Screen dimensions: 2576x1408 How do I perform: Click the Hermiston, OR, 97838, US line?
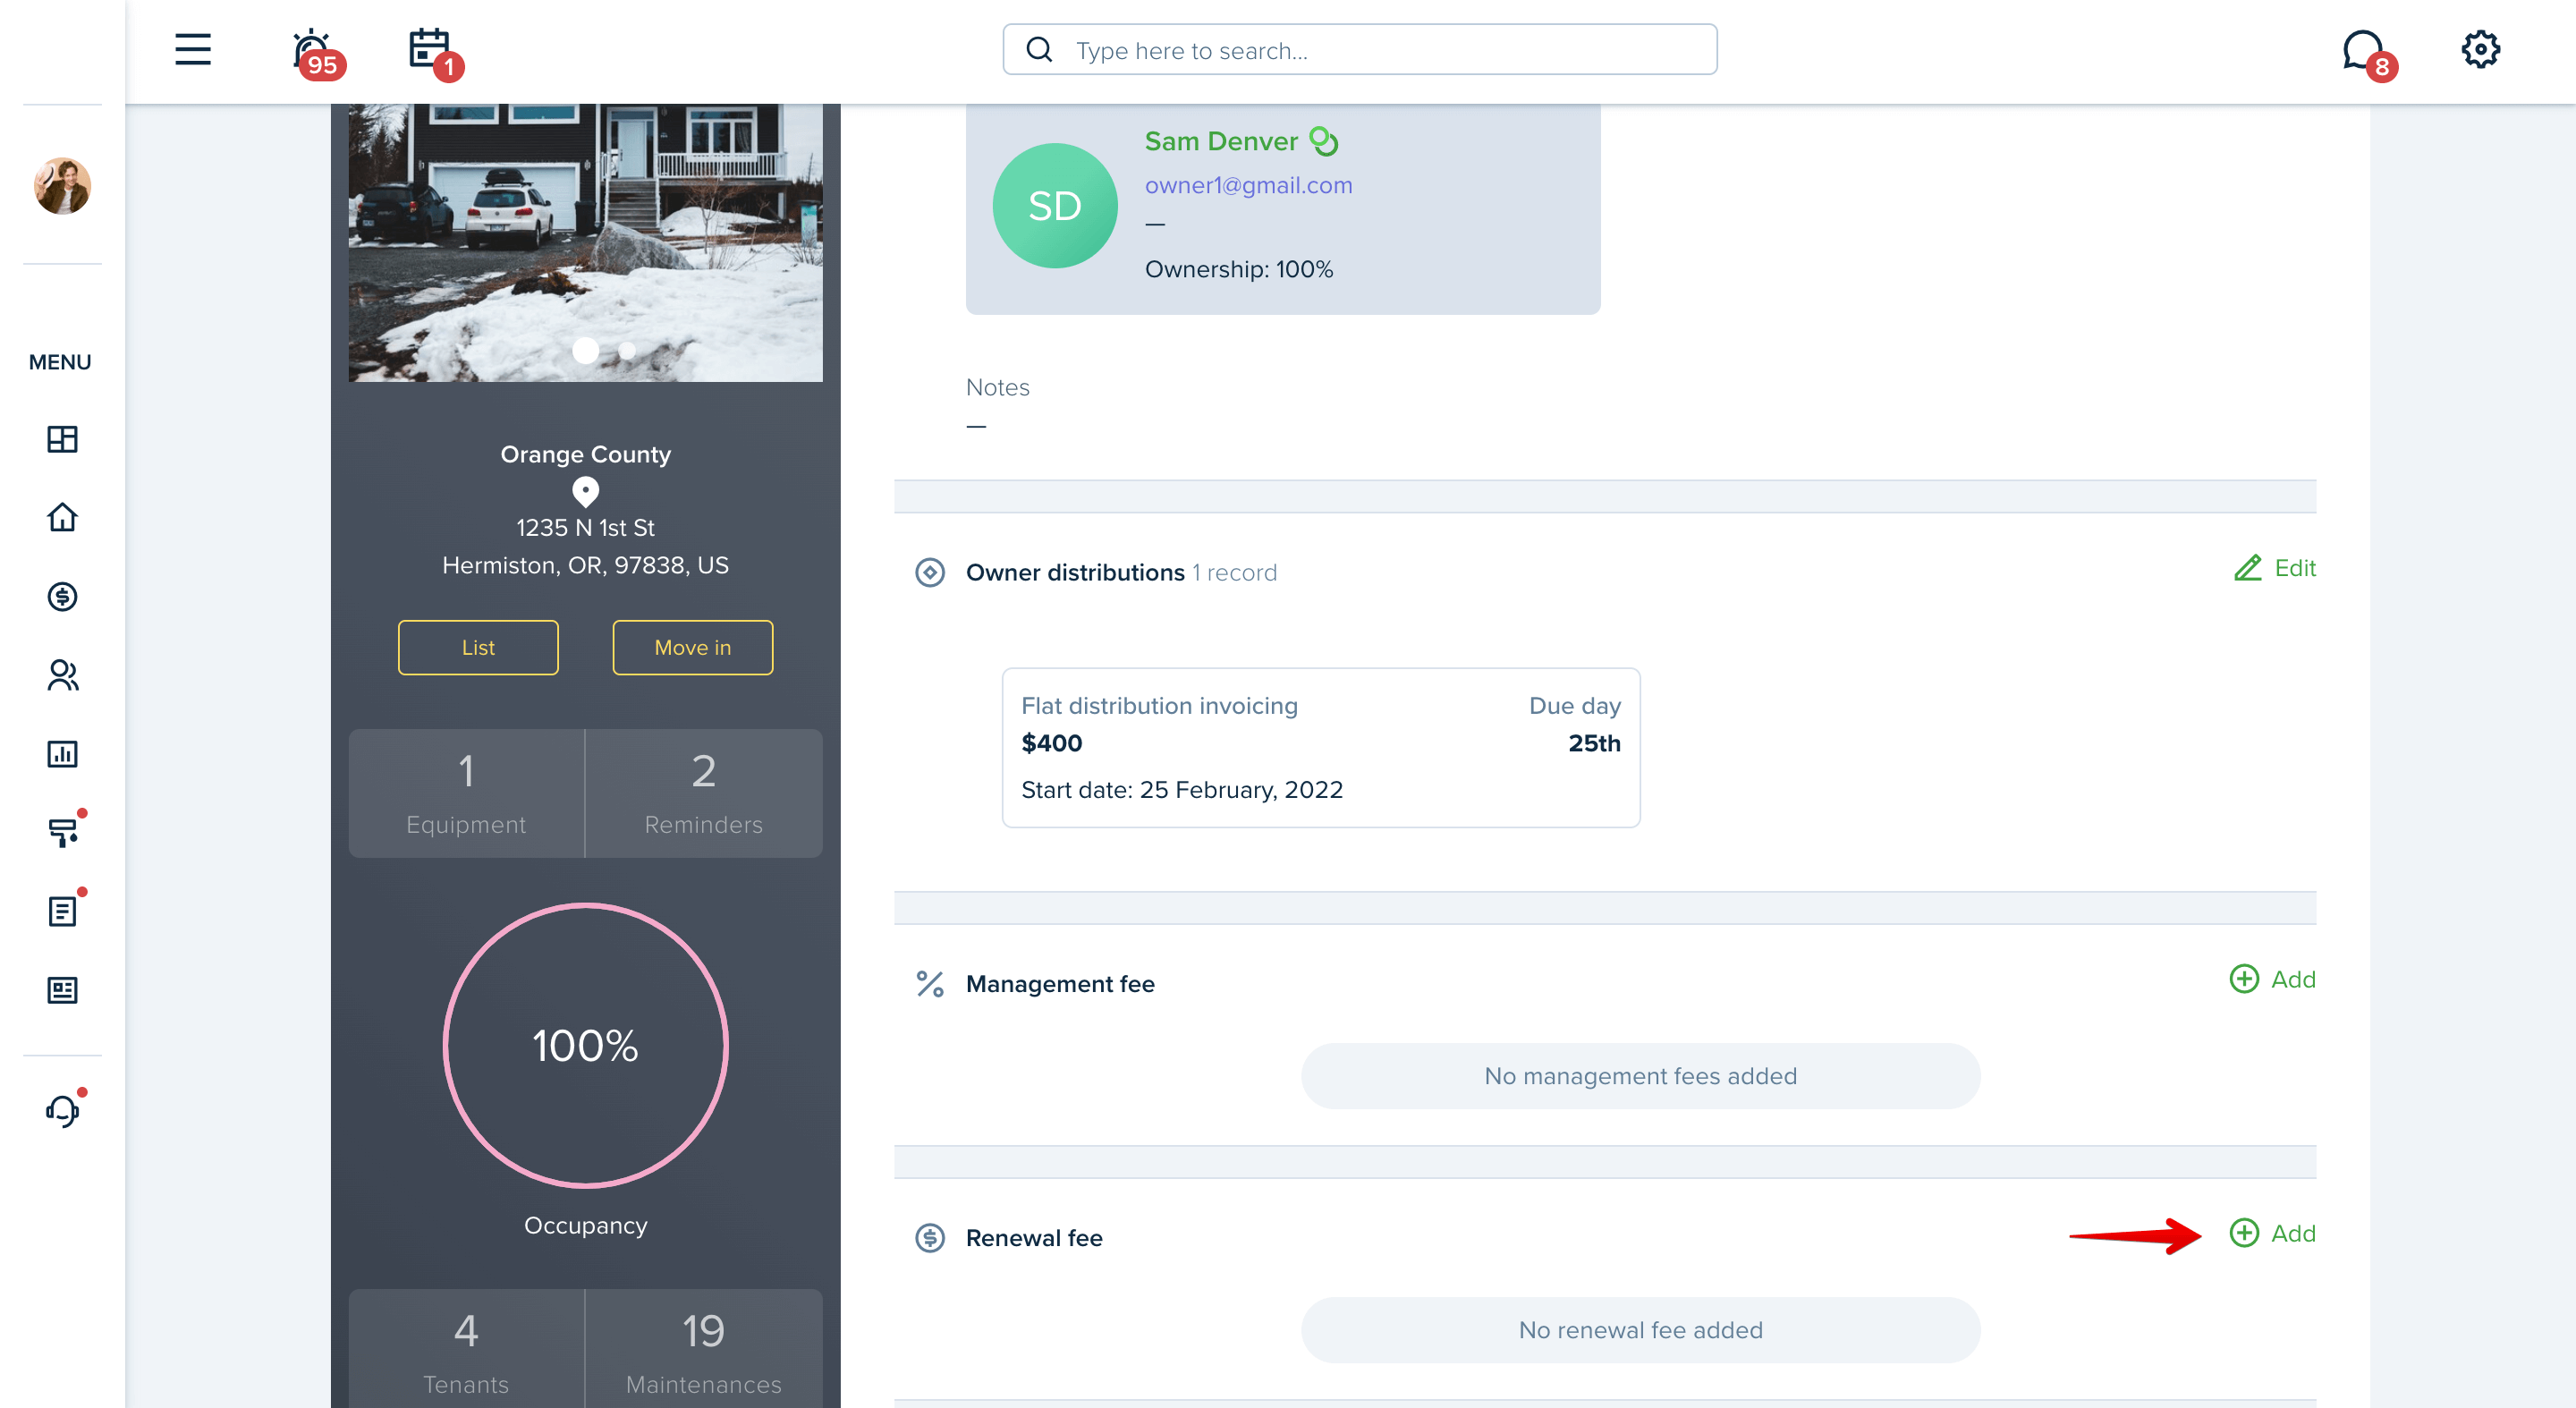(x=585, y=566)
